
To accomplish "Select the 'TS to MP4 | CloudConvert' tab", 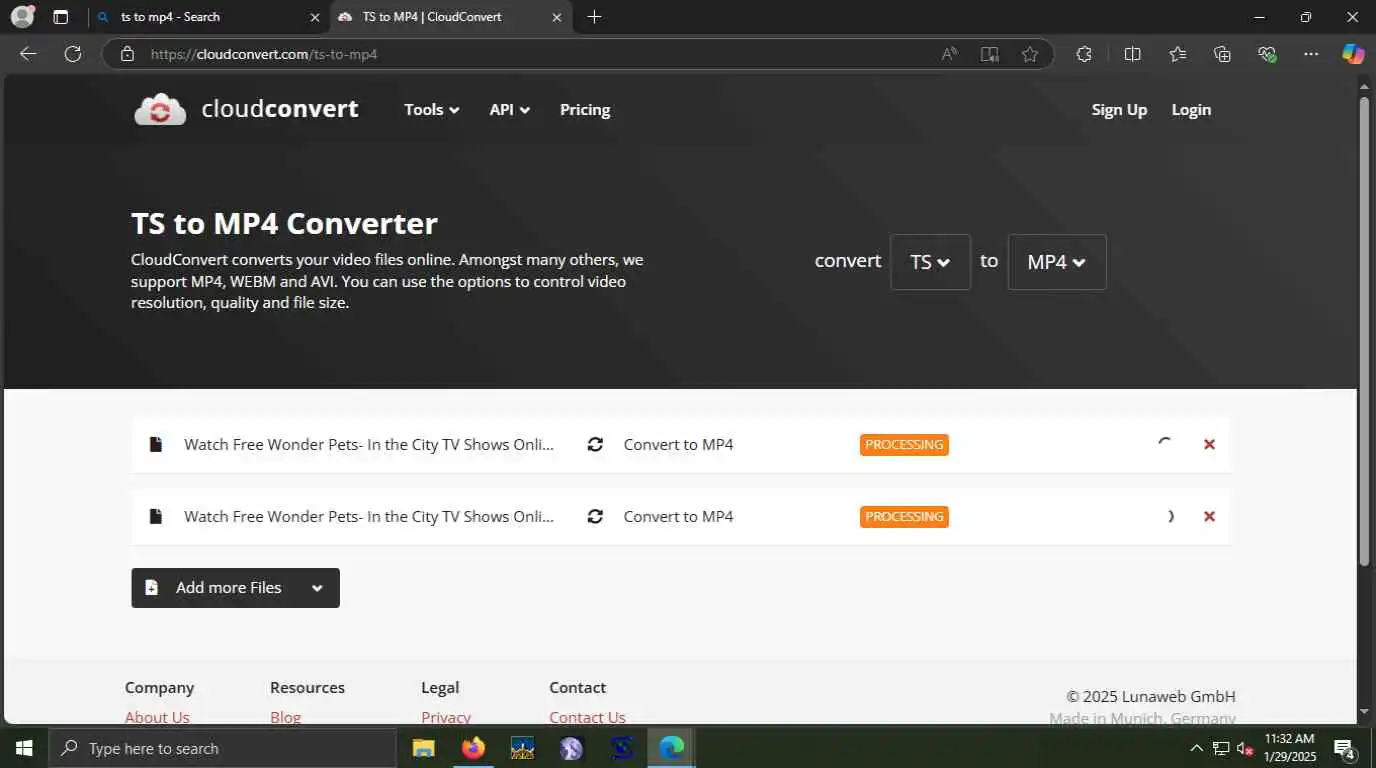I will [x=450, y=17].
